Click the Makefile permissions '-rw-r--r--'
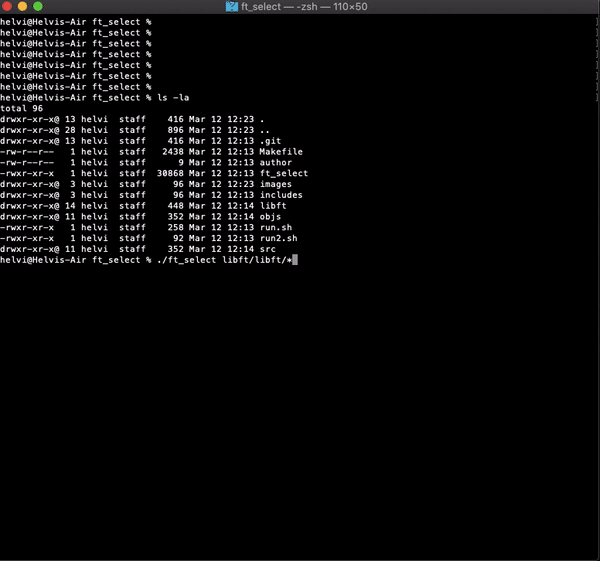 pyautogui.click(x=27, y=152)
